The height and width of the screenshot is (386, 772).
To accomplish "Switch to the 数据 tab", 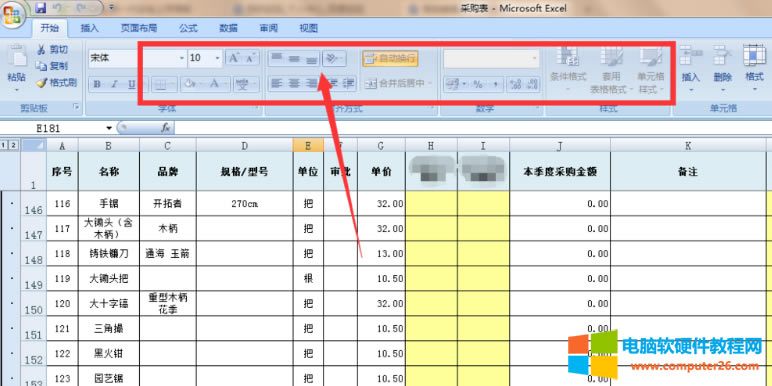I will coord(228,28).
